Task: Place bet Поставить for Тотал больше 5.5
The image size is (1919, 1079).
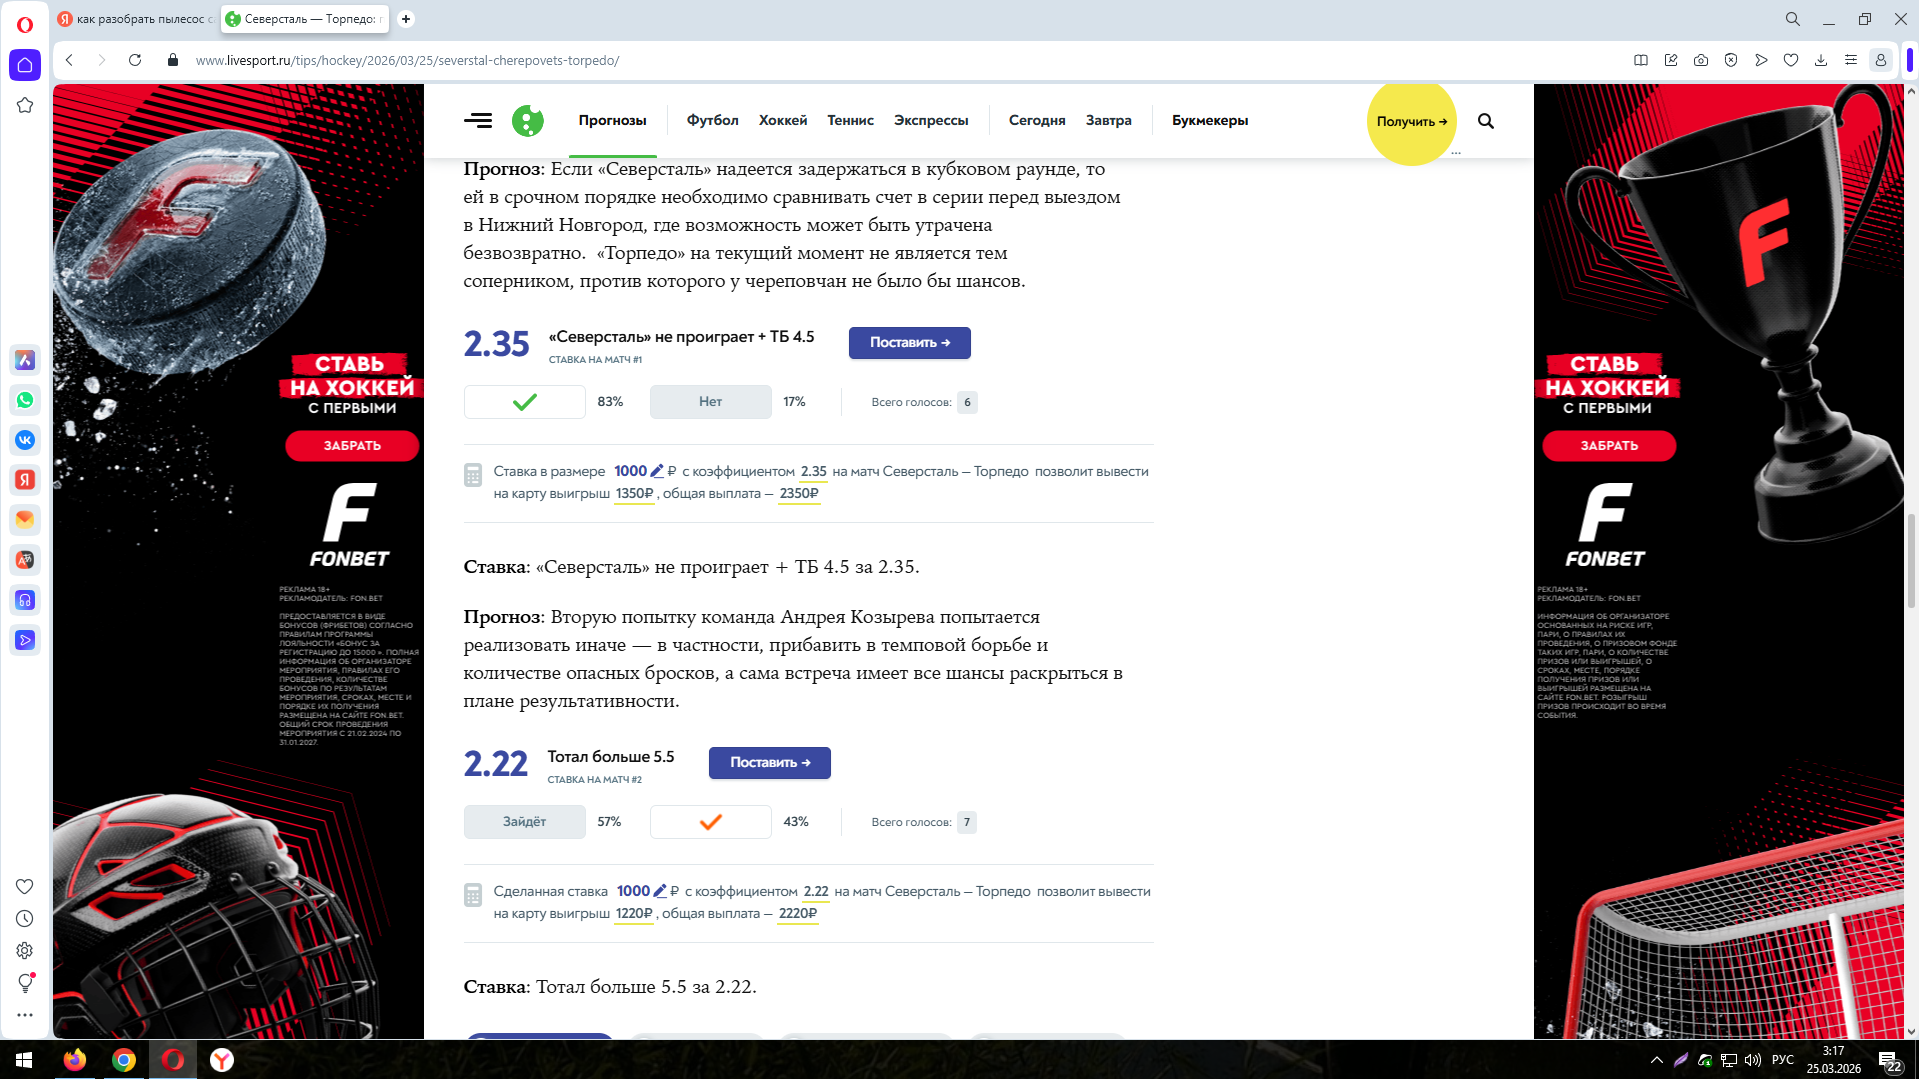Action: click(770, 763)
